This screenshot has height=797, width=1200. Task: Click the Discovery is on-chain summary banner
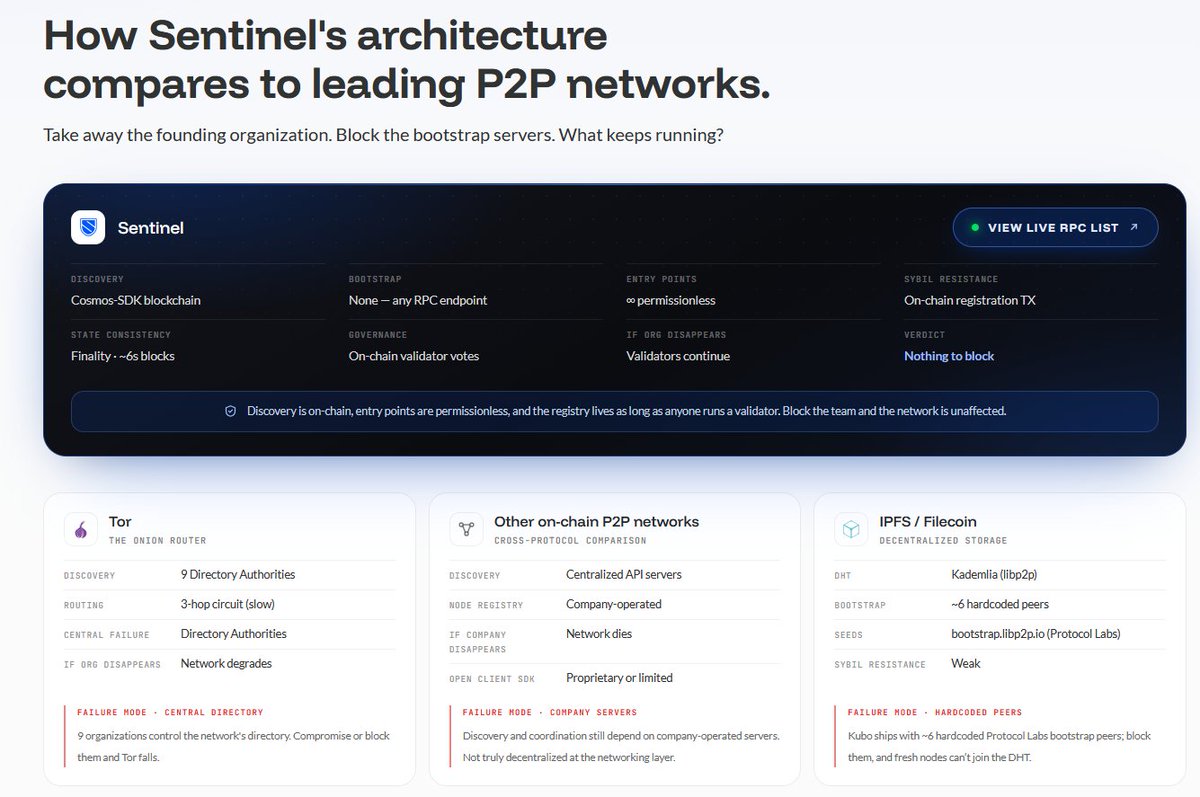pos(614,411)
